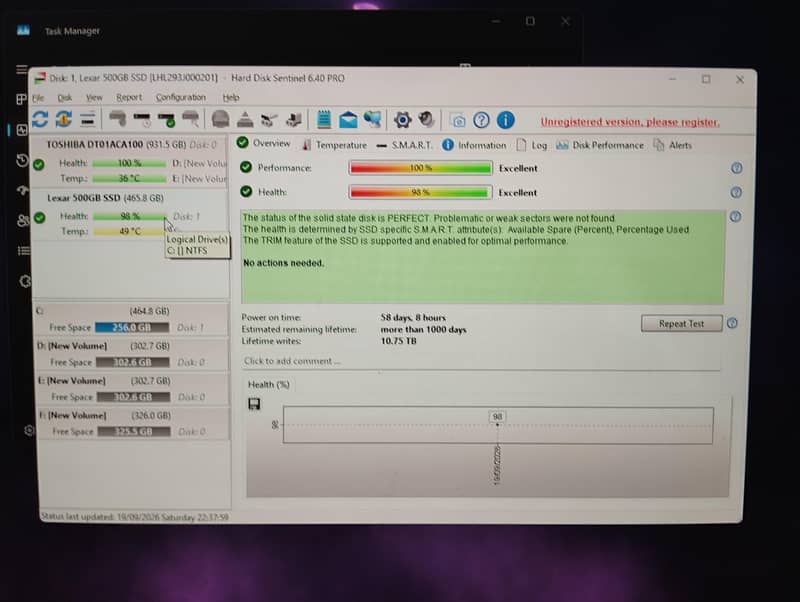The height and width of the screenshot is (602, 800).
Task: Open Task Manager Services sidebar icon
Action: pos(24,281)
